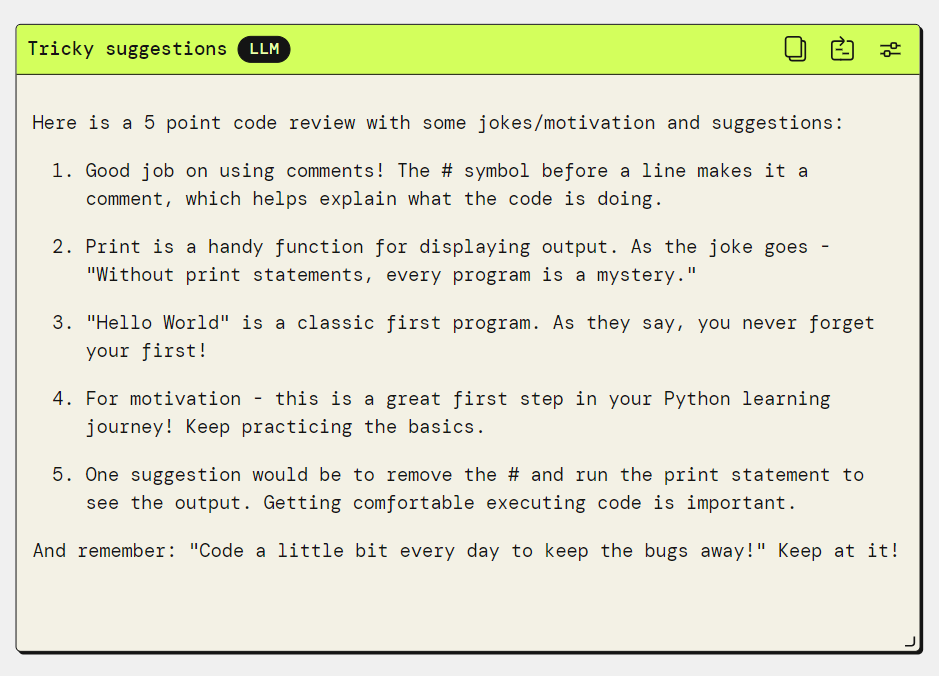Click the item "For motivation - this is a great"

coord(458,399)
